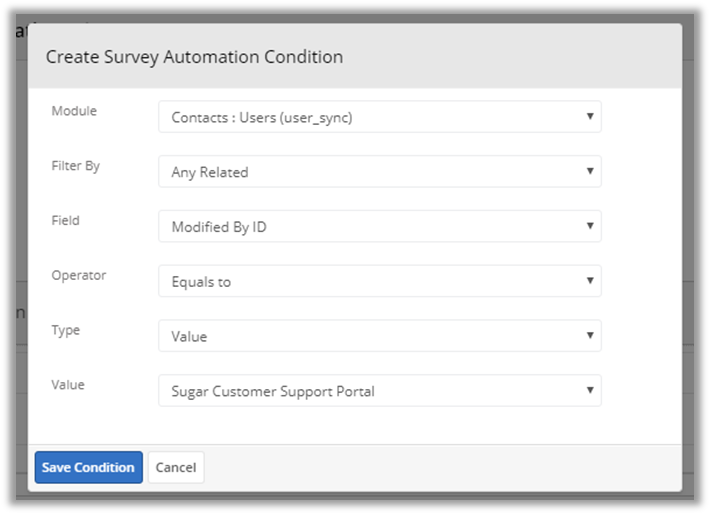
Task: Open the Sugar Customer Support Portal value dropdown
Action: tap(379, 391)
